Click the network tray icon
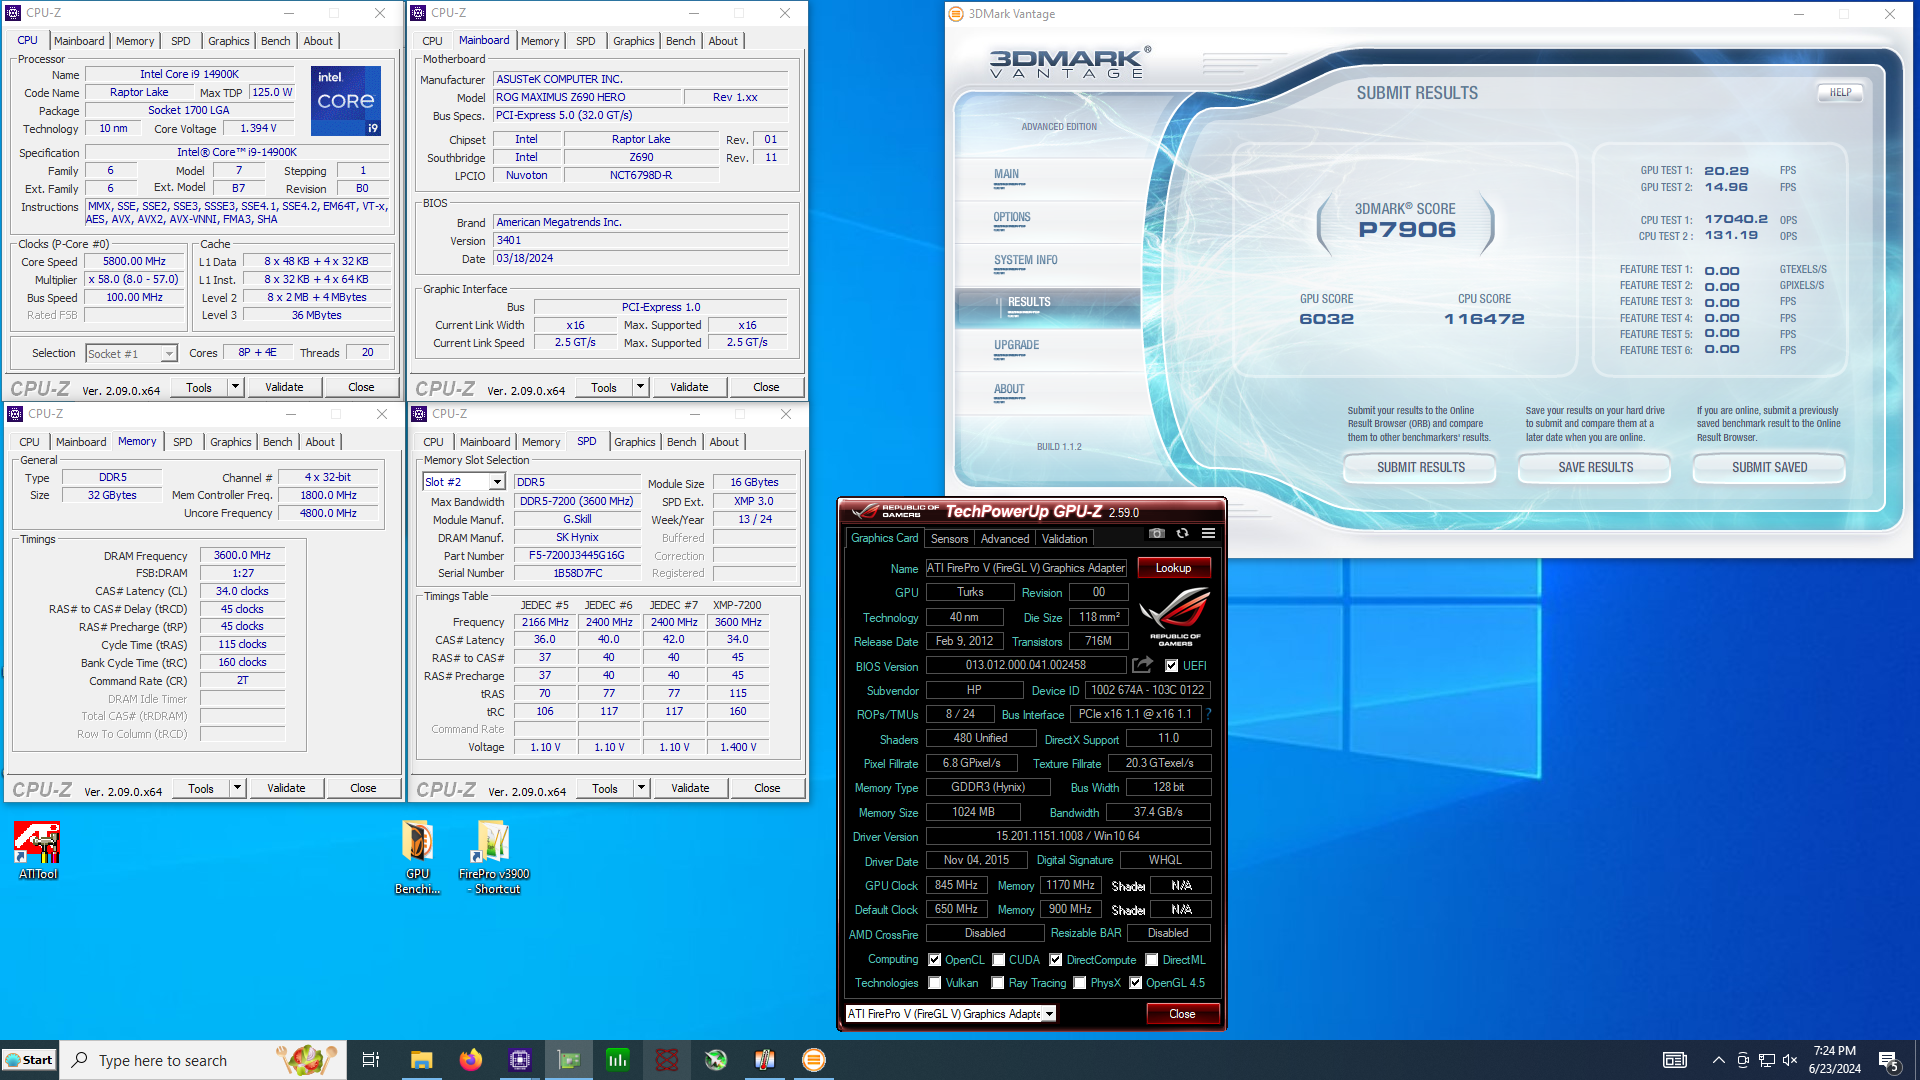Screen dimensions: 1920x1080 click(1767, 1060)
